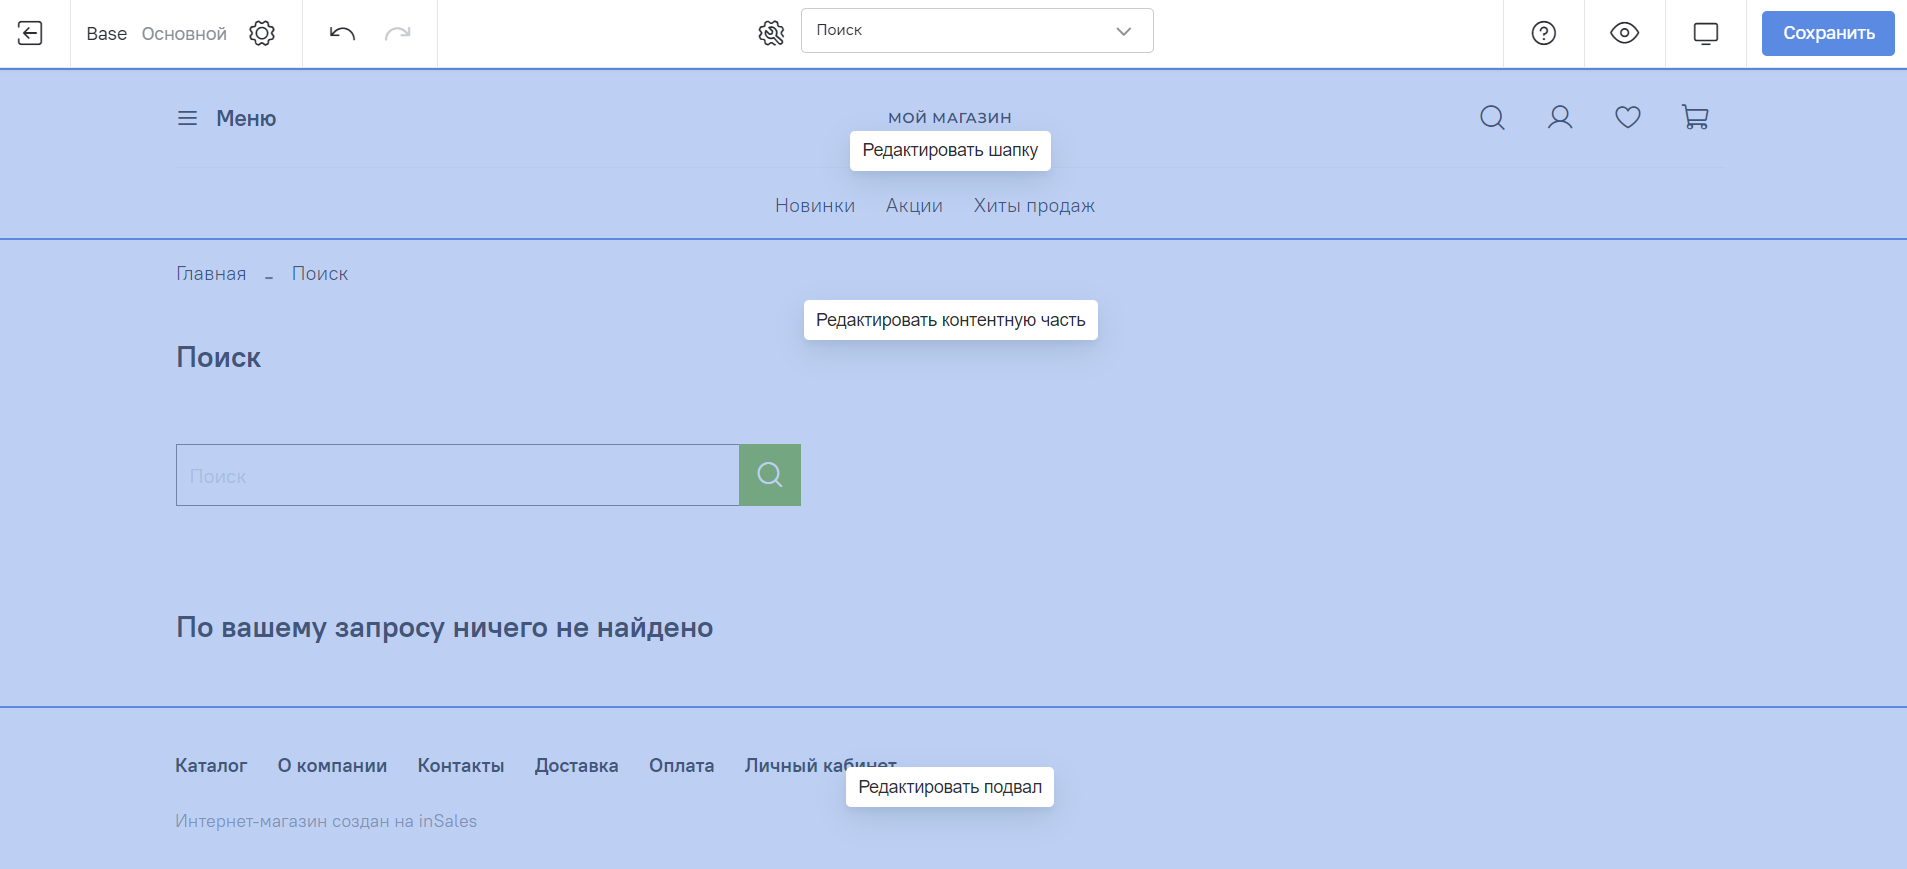Go to Главная breadcrumb link
This screenshot has width=1907, height=869.
pos(211,273)
